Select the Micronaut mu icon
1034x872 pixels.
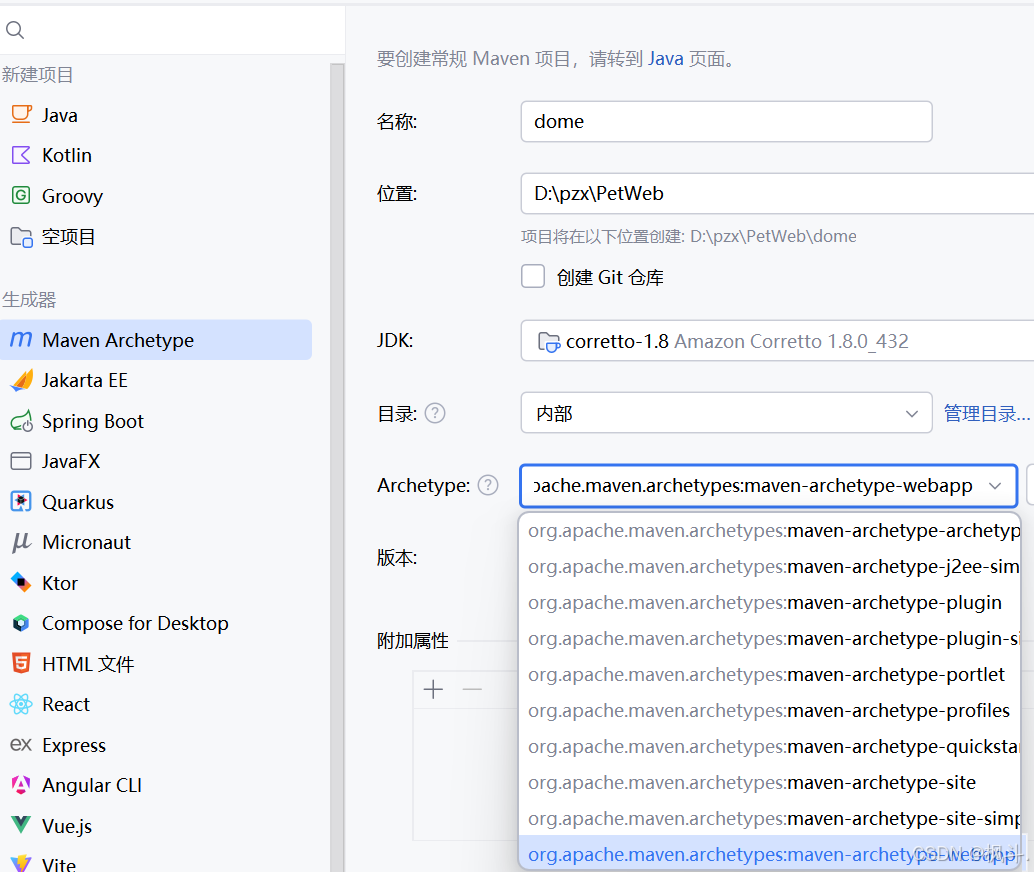click(x=21, y=542)
